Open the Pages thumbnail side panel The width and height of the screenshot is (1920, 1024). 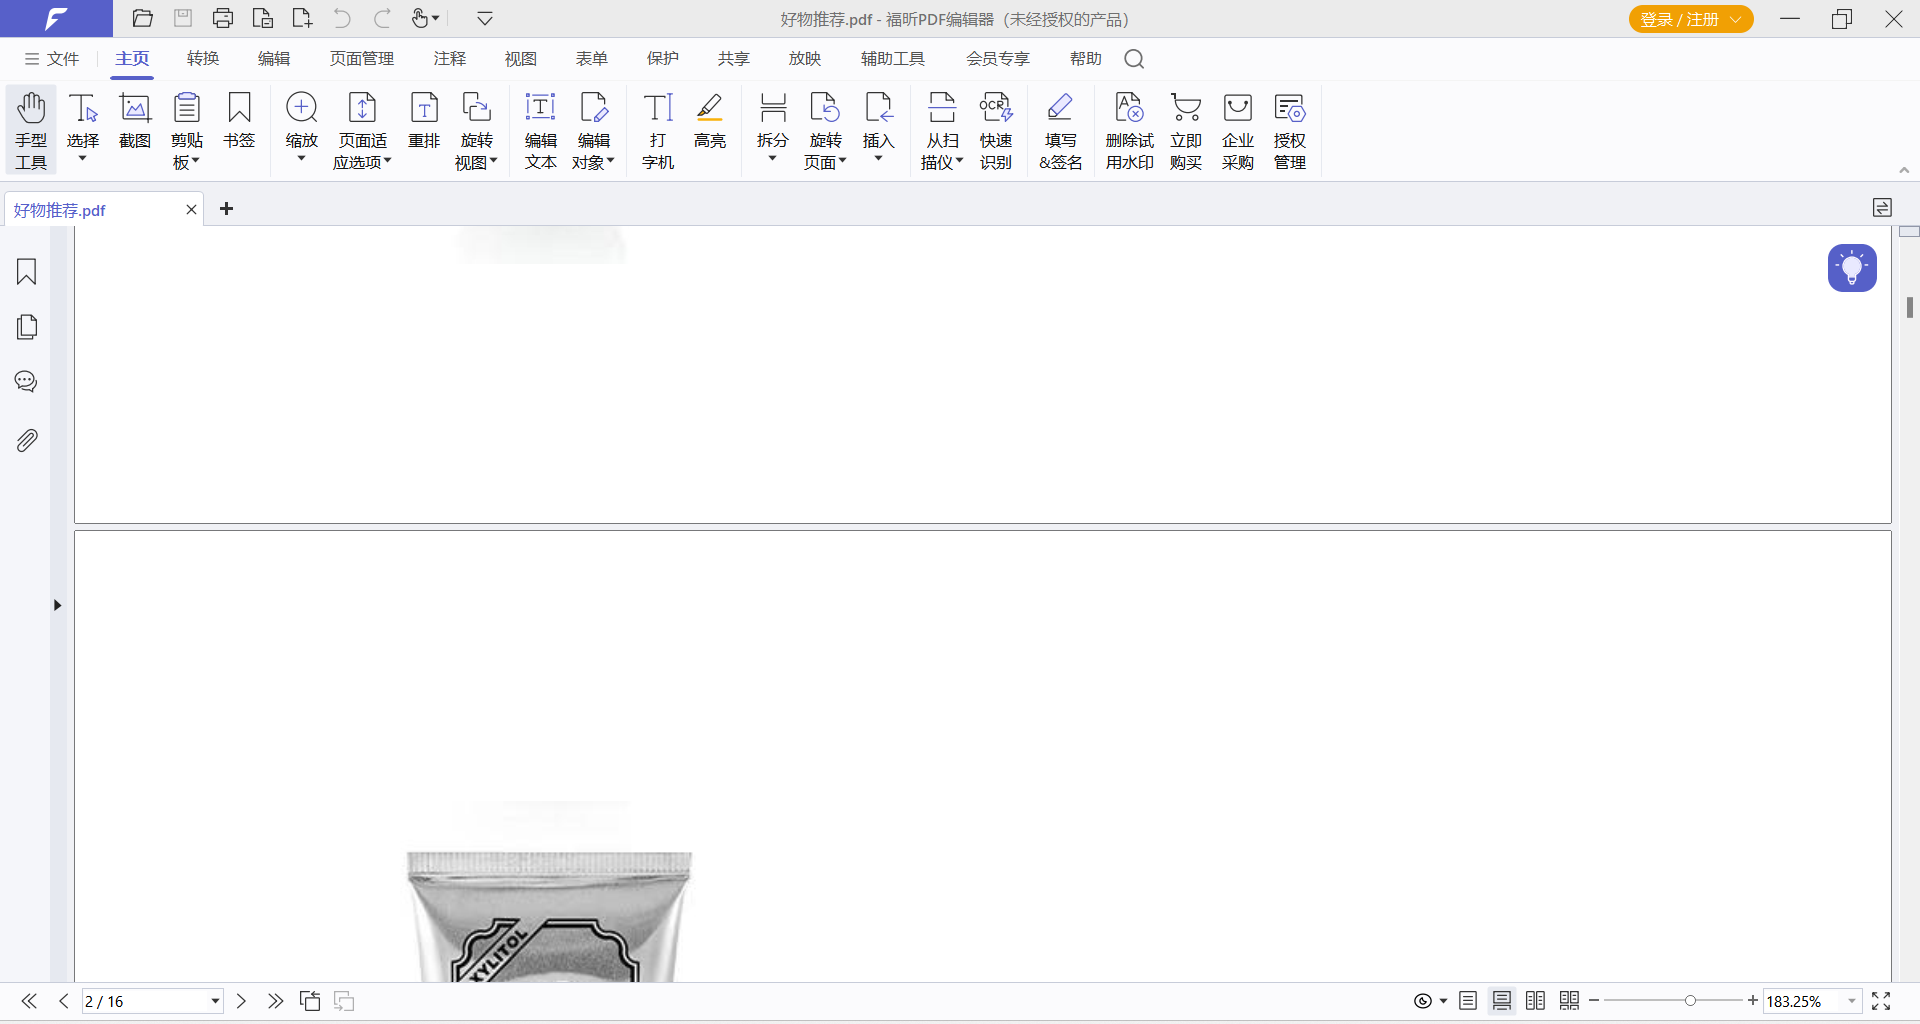(x=27, y=327)
